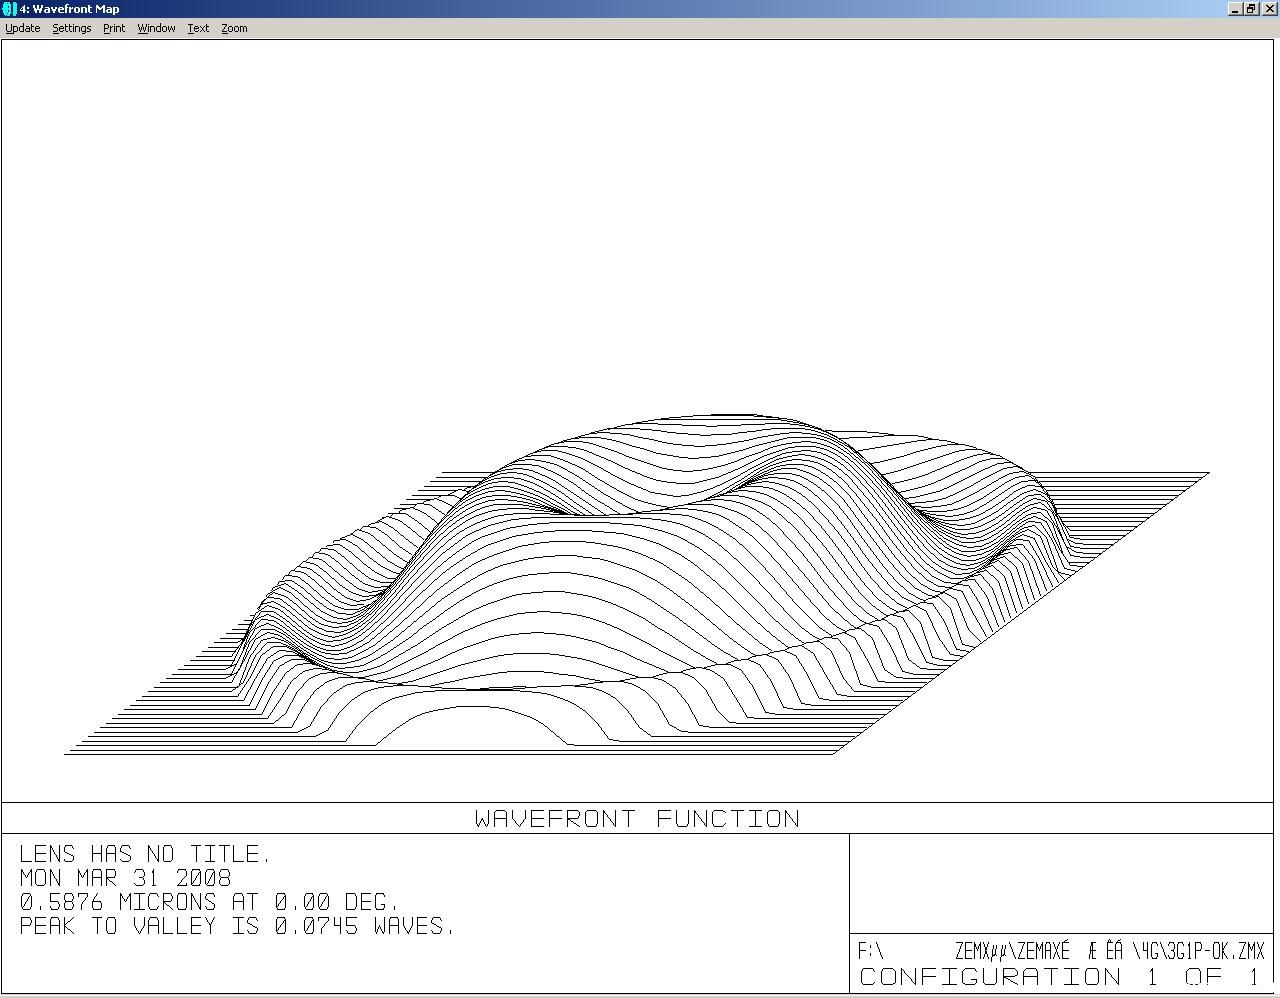Open the Settings menu

72,28
